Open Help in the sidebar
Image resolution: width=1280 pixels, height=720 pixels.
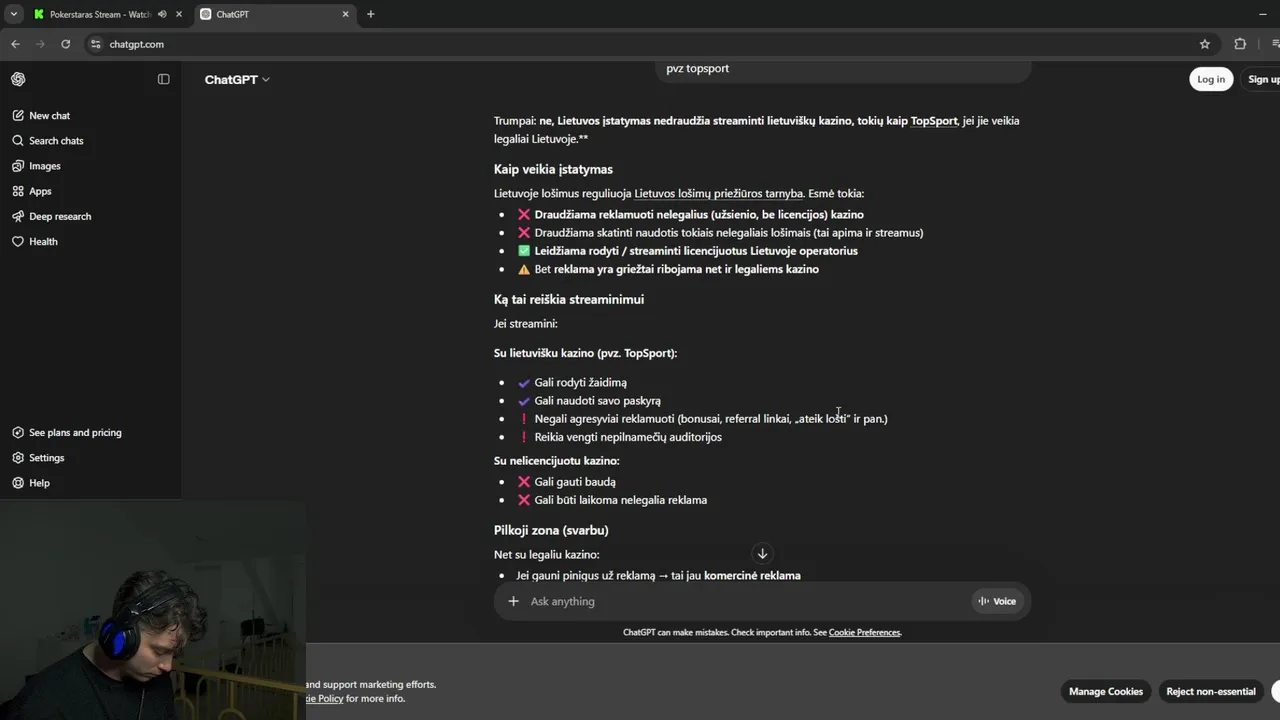(39, 483)
